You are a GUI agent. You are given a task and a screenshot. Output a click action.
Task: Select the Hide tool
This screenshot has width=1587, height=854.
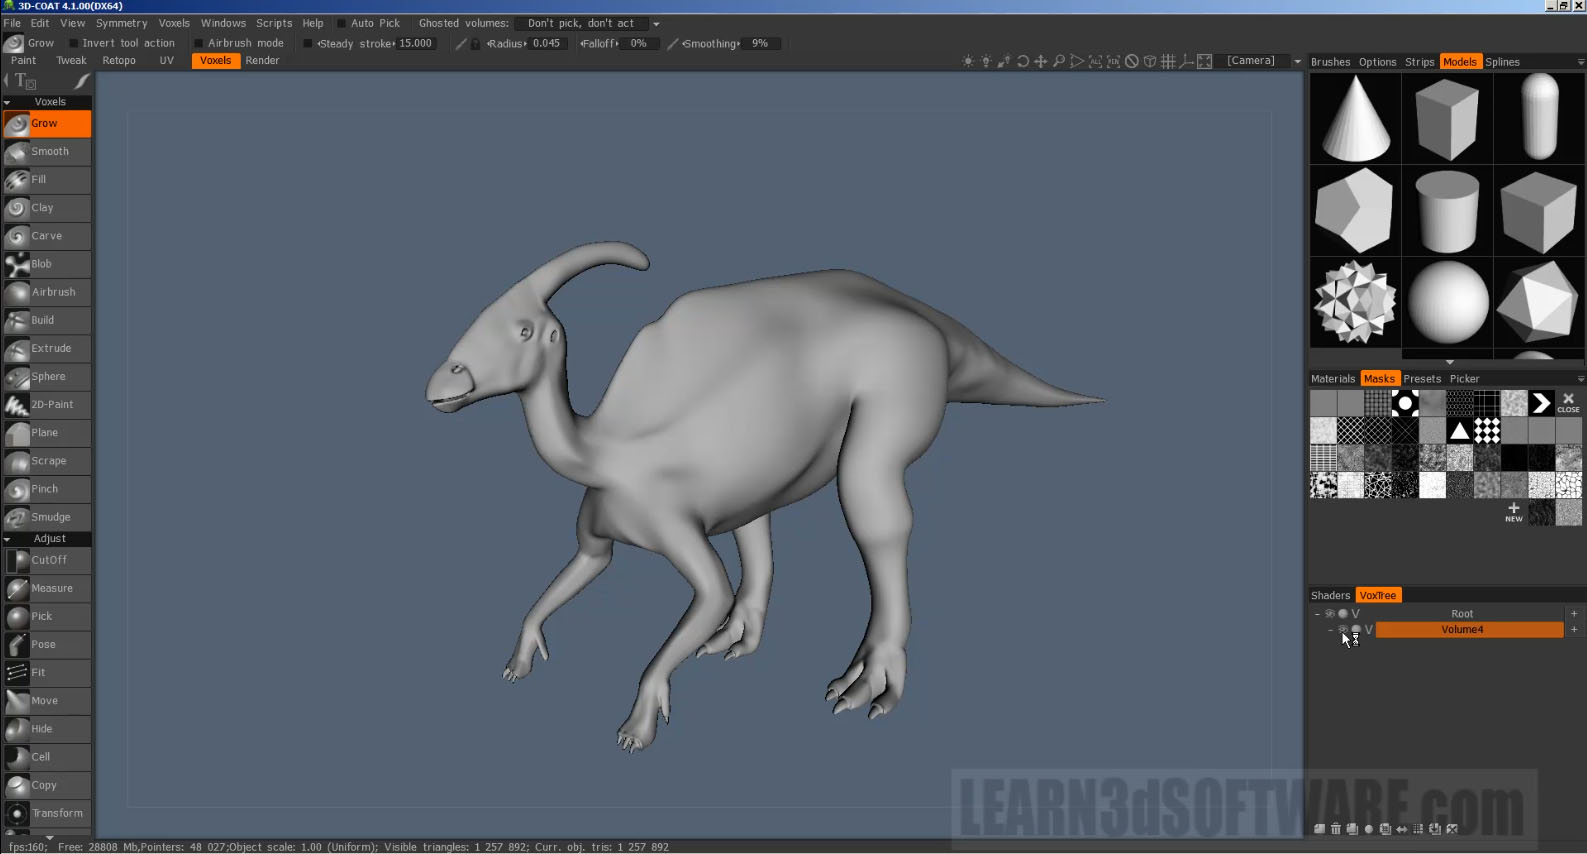click(x=47, y=729)
